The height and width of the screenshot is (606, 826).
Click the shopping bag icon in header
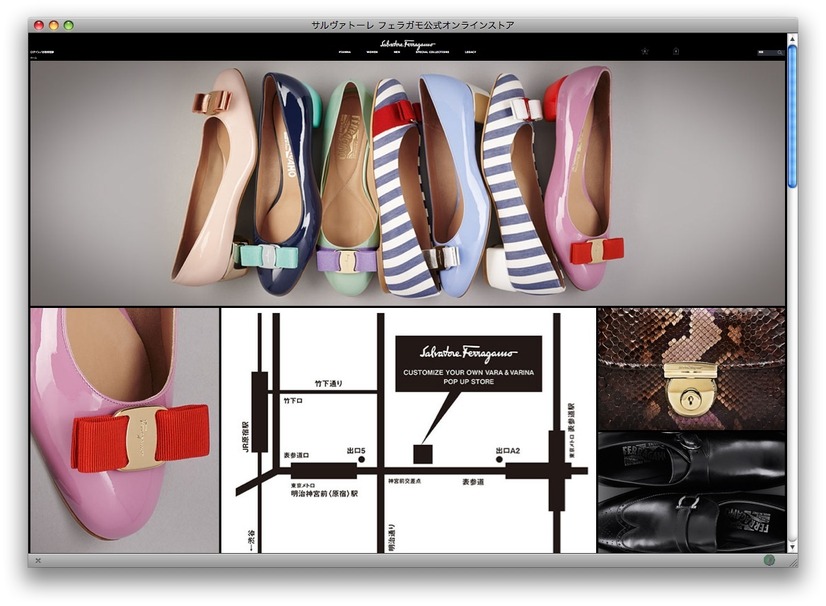click(x=676, y=52)
